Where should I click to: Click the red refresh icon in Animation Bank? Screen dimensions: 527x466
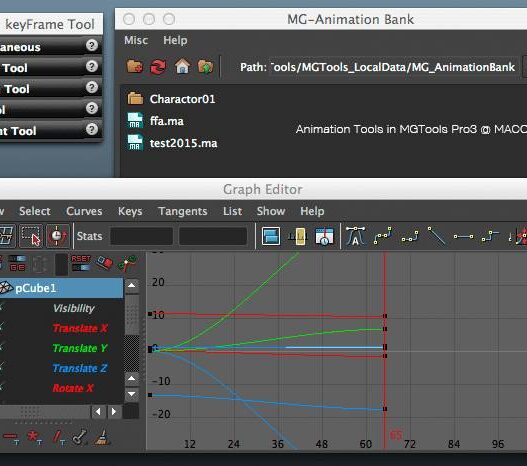click(x=158, y=67)
